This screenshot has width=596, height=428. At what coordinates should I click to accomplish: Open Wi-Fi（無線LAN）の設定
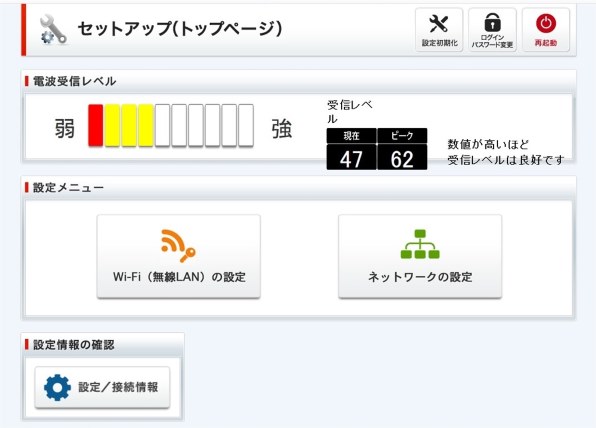(x=179, y=256)
